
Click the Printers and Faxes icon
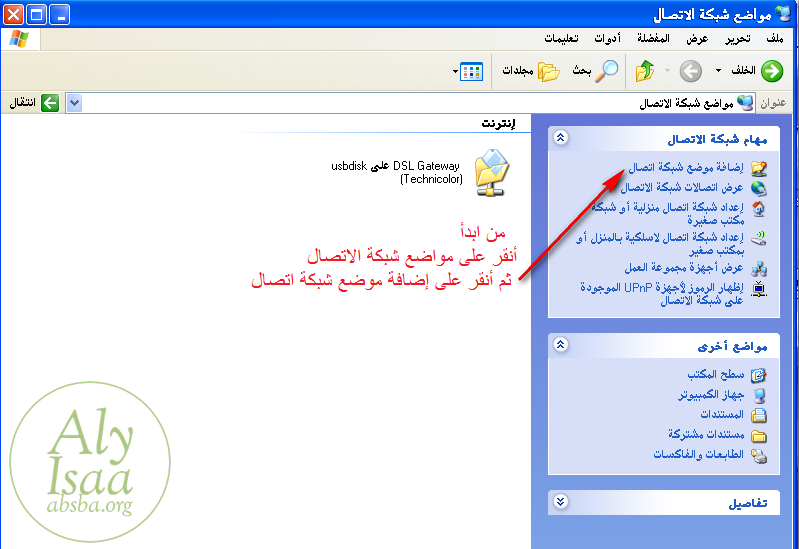pyautogui.click(x=758, y=455)
